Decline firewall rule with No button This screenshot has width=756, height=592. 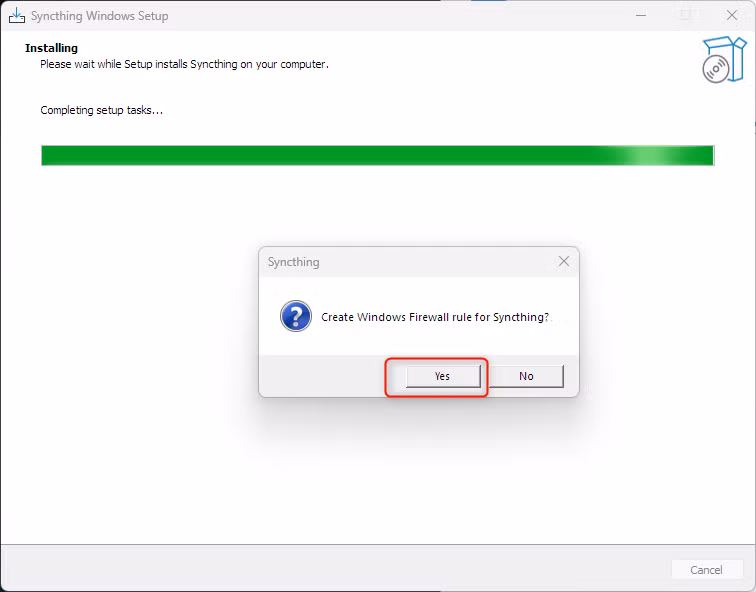point(526,376)
